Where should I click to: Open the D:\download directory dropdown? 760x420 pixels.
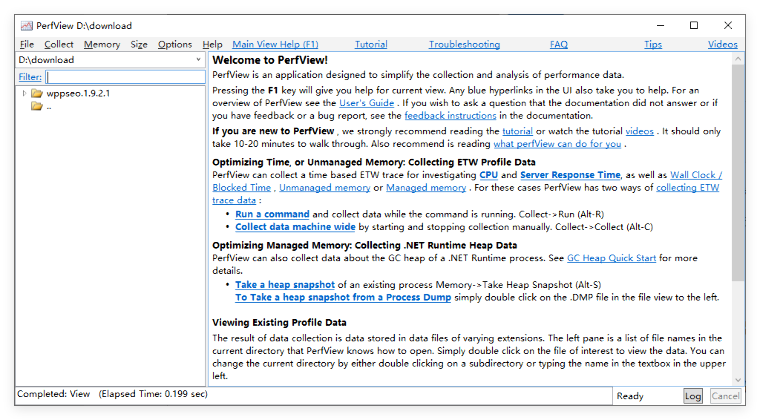pos(198,60)
